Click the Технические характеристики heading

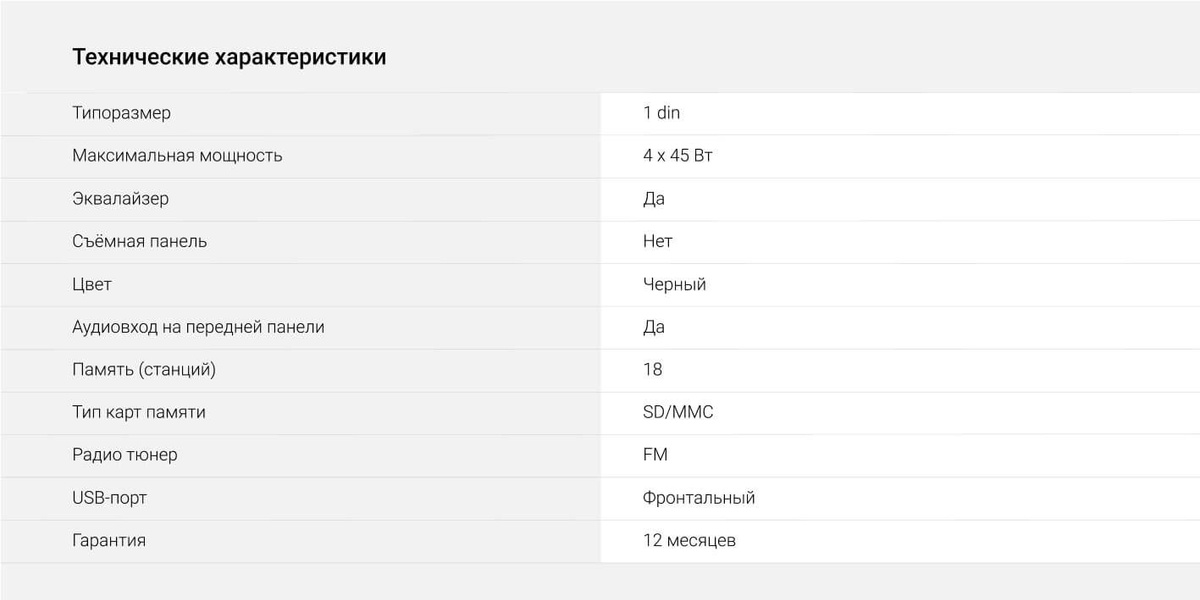[x=229, y=57]
